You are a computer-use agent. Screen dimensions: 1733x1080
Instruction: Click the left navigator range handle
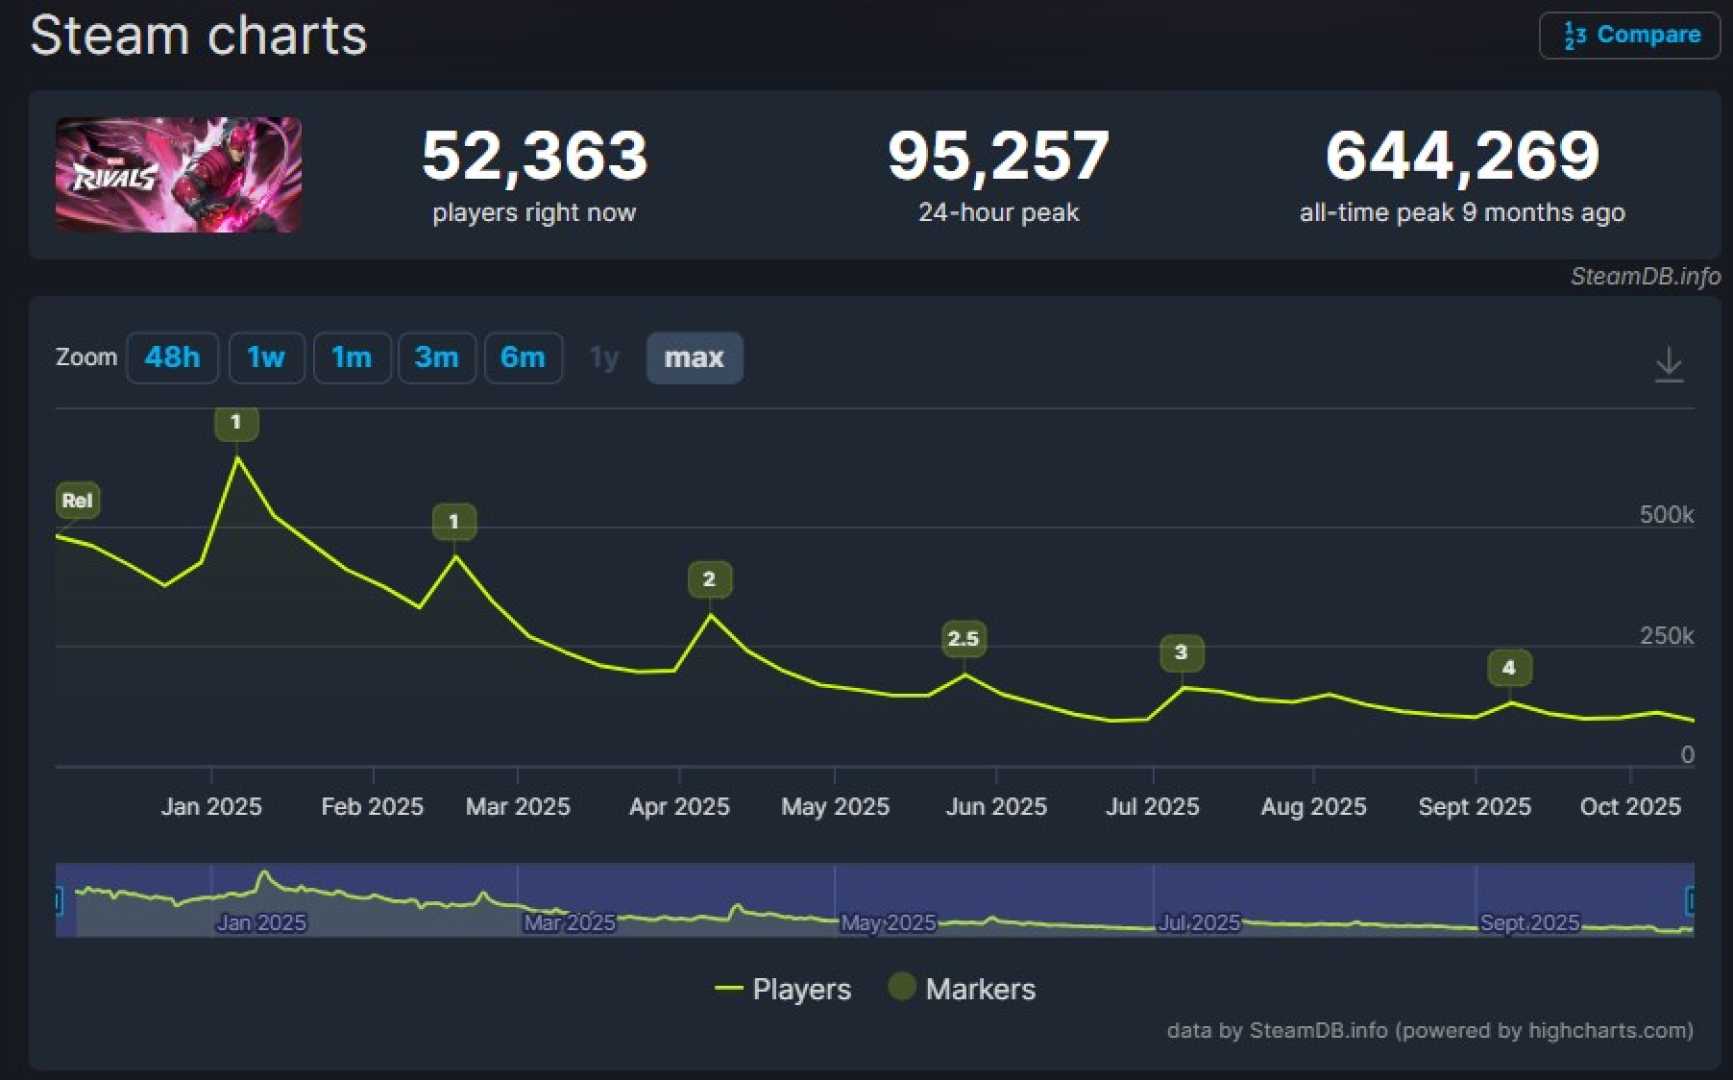click(58, 901)
